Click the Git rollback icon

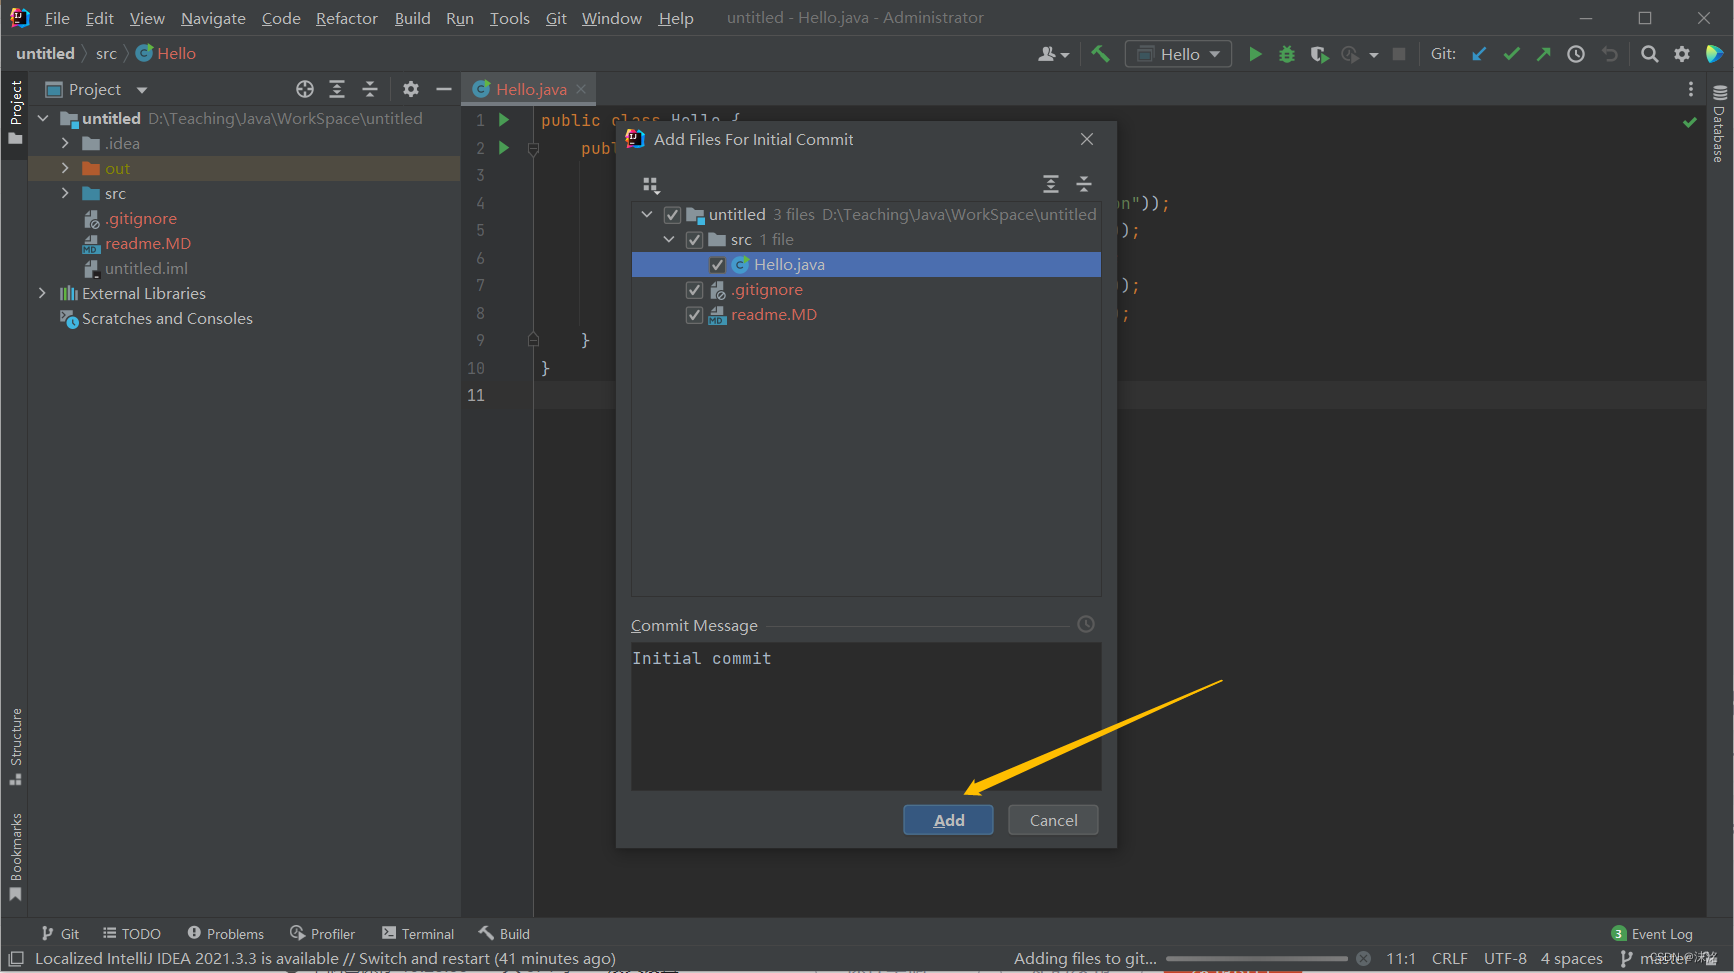pos(1609,54)
